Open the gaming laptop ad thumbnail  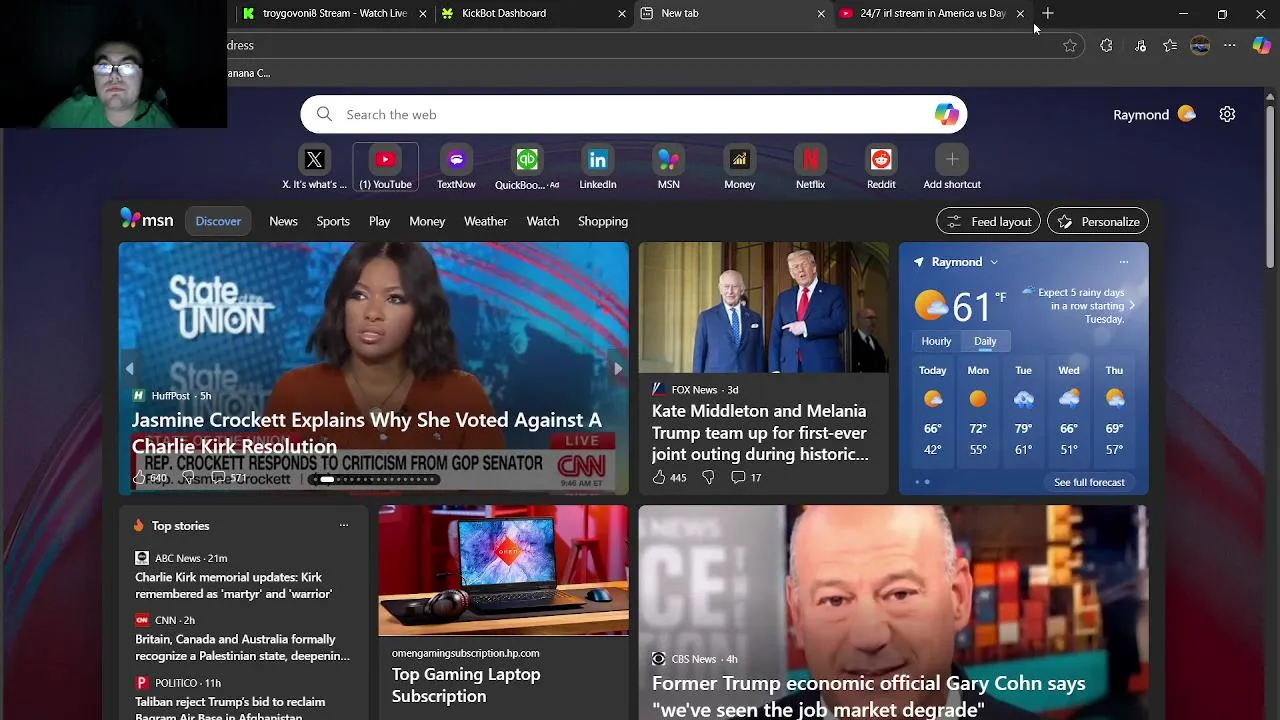click(503, 570)
